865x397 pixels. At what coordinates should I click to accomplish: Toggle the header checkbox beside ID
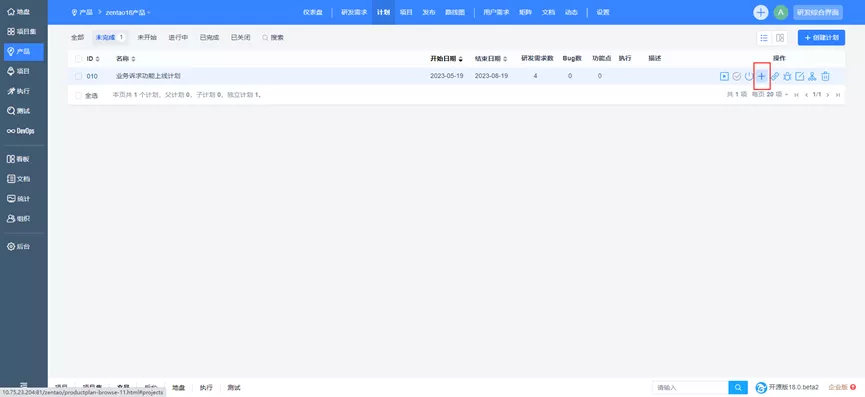point(78,58)
